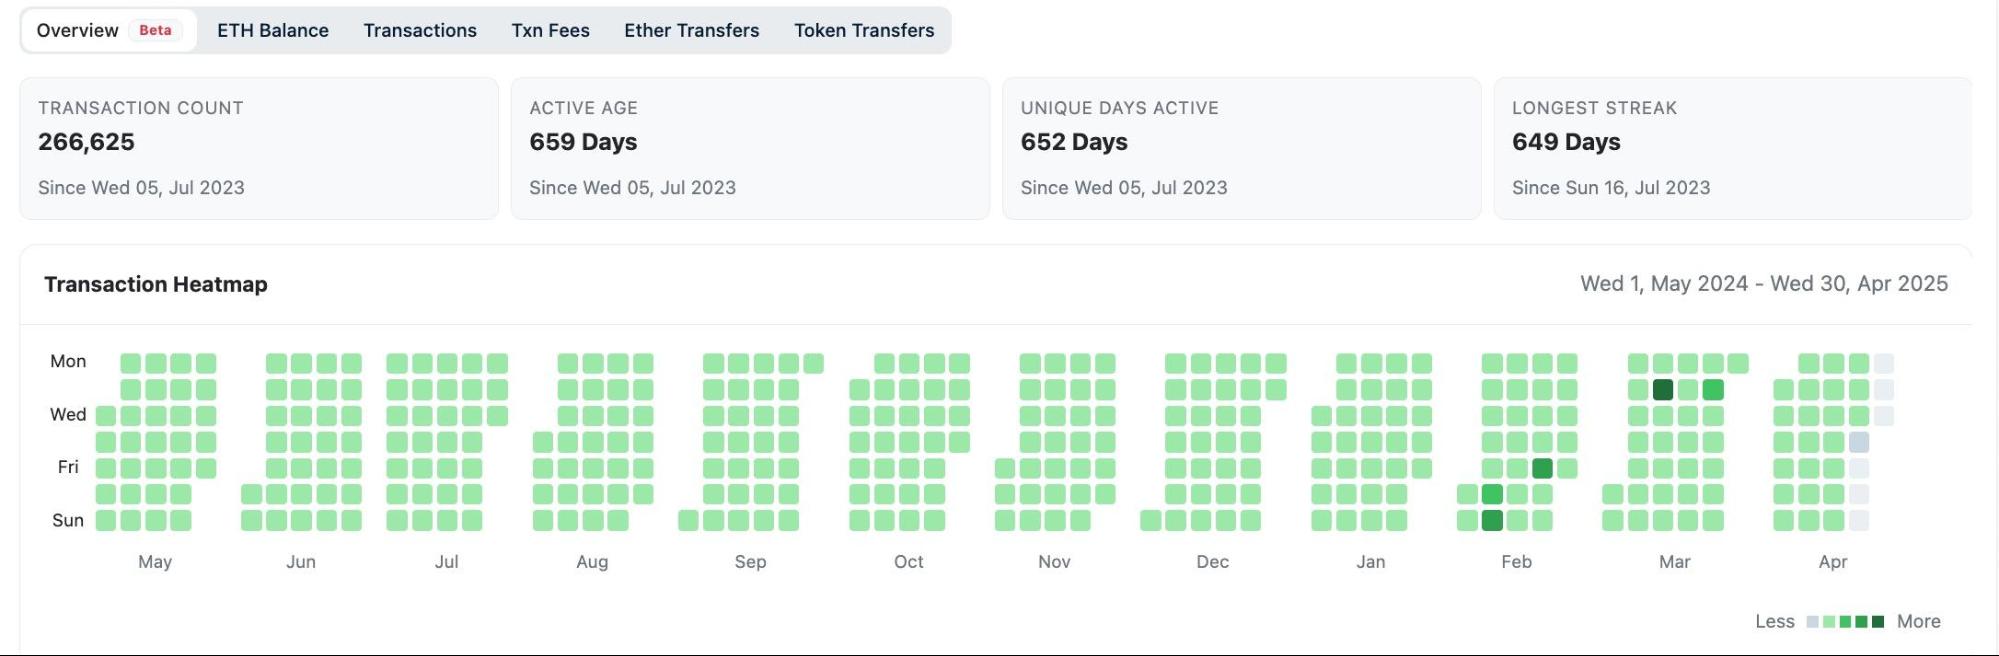Click the May month label under heatmap
1999x656 pixels.
point(155,562)
